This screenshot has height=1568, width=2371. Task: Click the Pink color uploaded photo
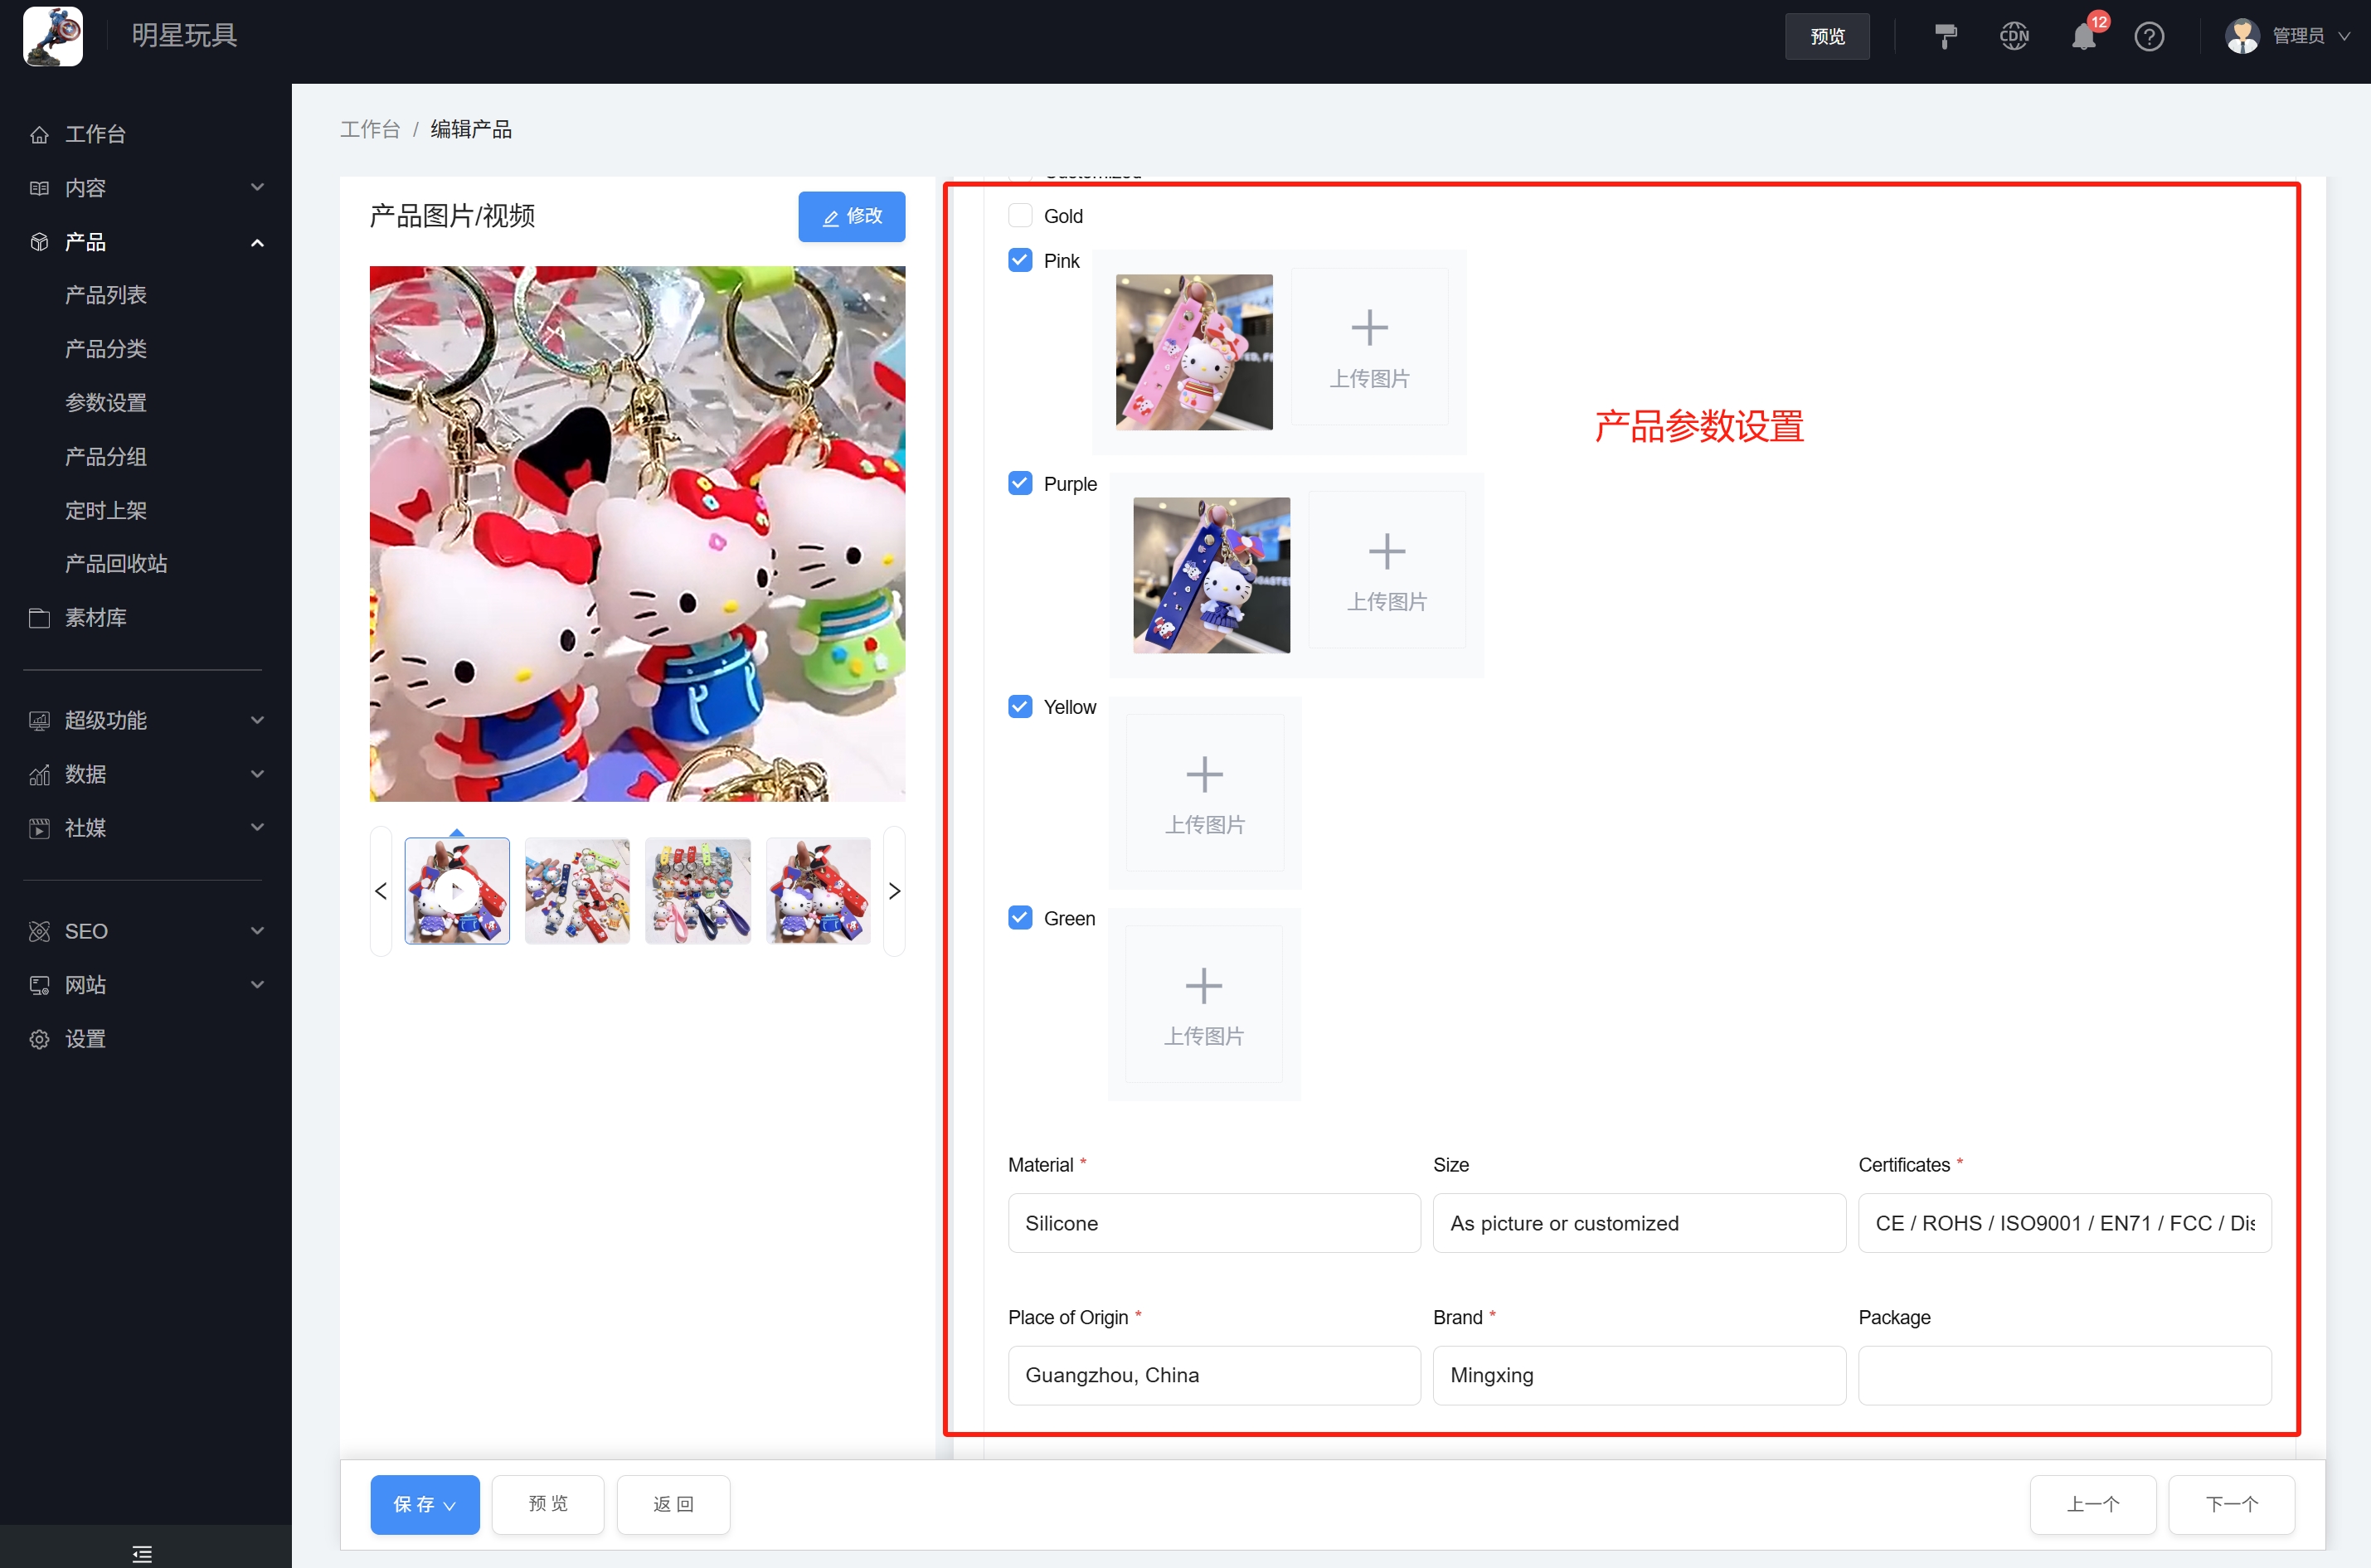pos(1194,352)
